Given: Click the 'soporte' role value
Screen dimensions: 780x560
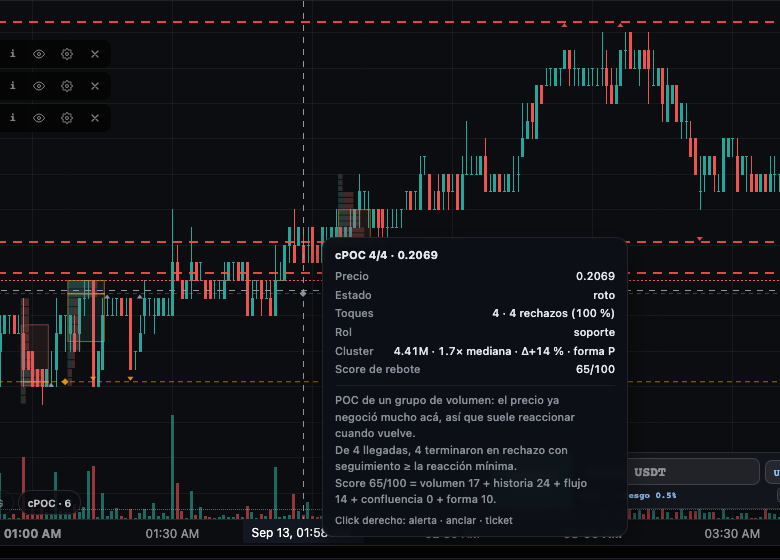Looking at the screenshot, I should 594,332.
